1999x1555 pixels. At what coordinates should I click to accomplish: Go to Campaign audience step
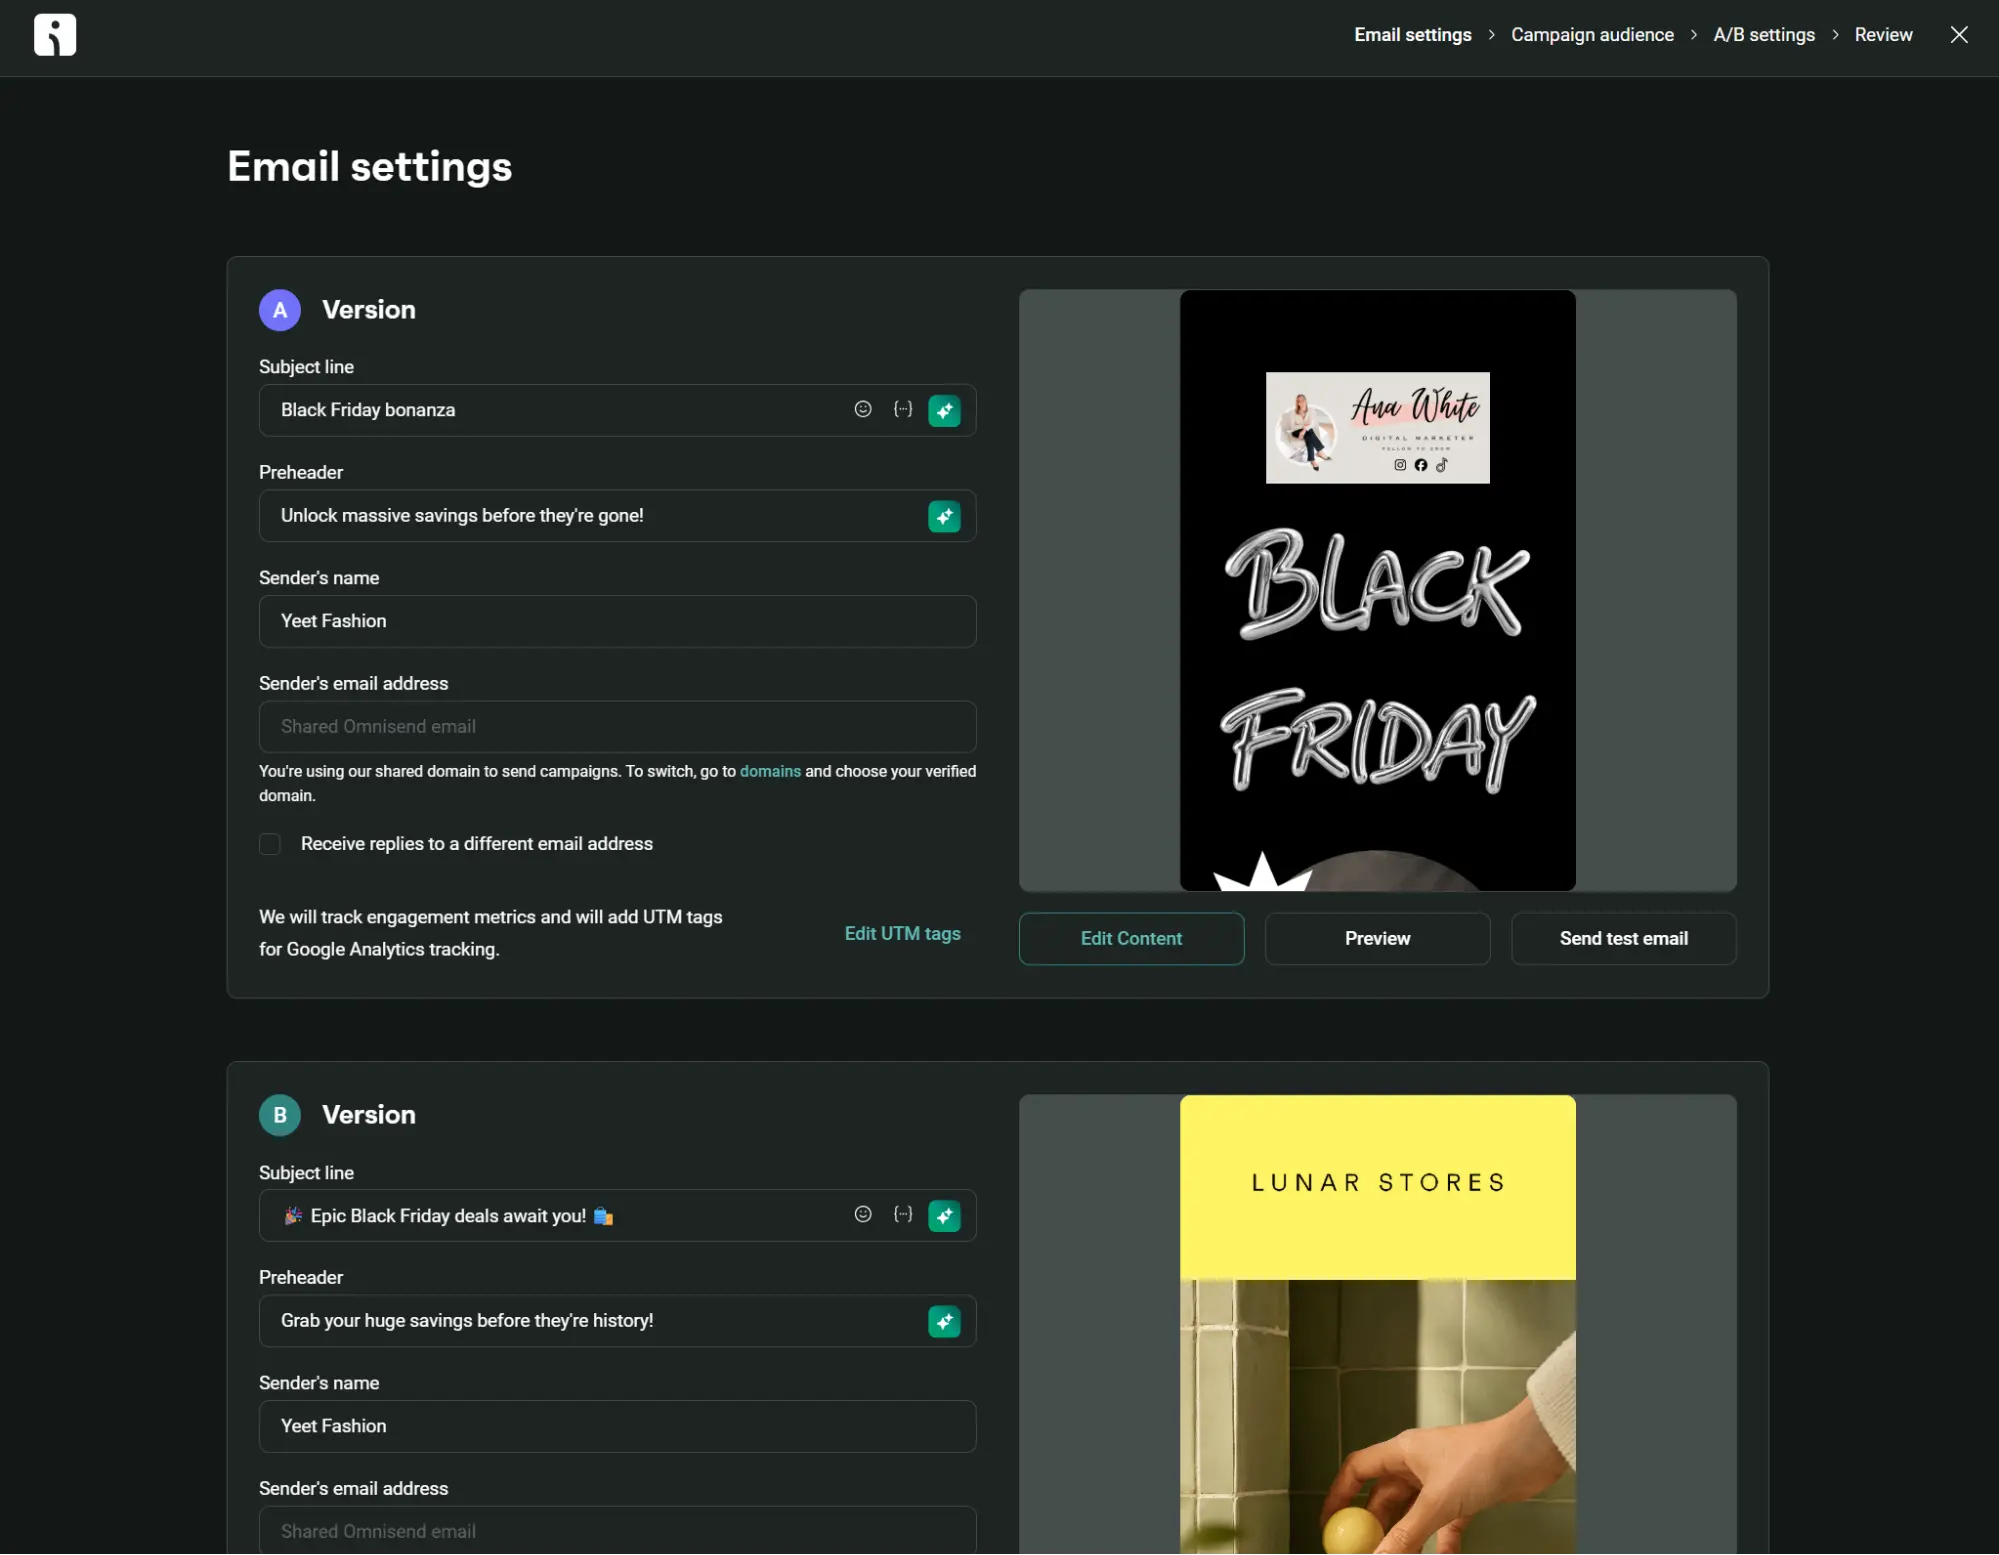1592,35
